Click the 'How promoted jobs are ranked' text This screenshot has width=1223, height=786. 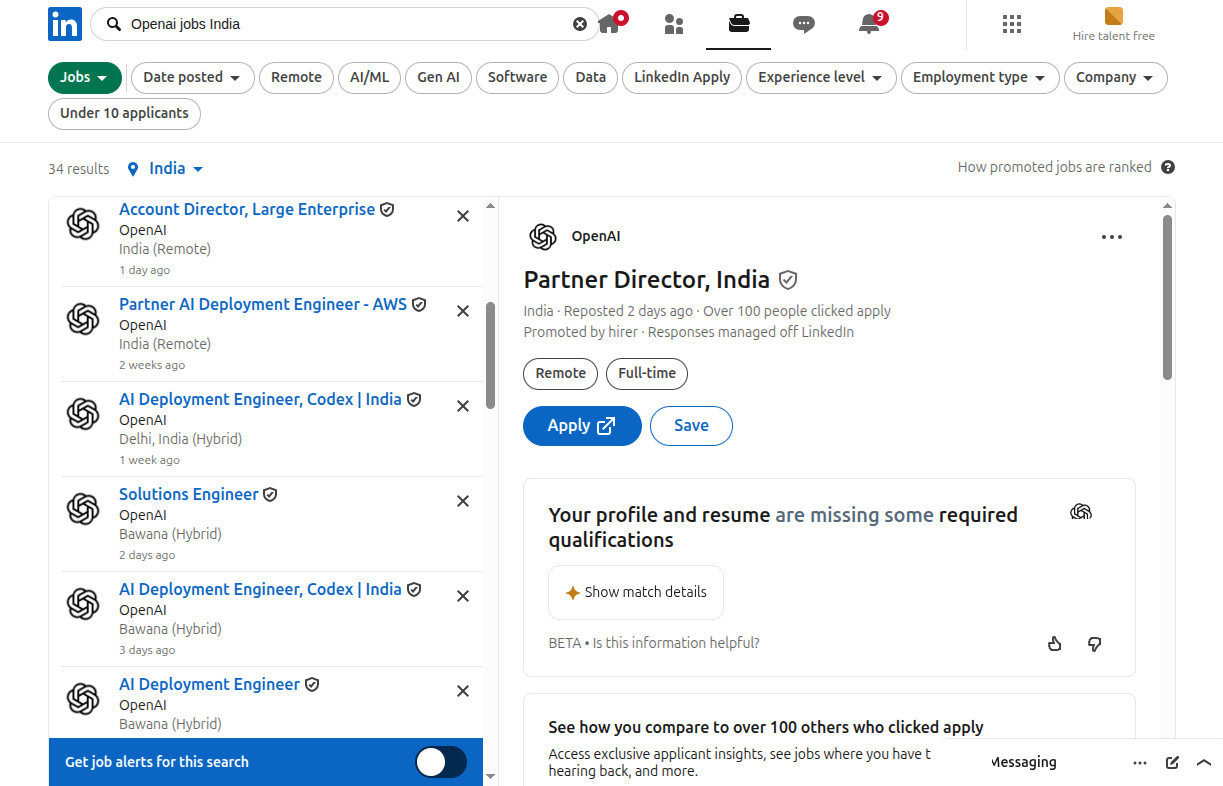(1055, 167)
